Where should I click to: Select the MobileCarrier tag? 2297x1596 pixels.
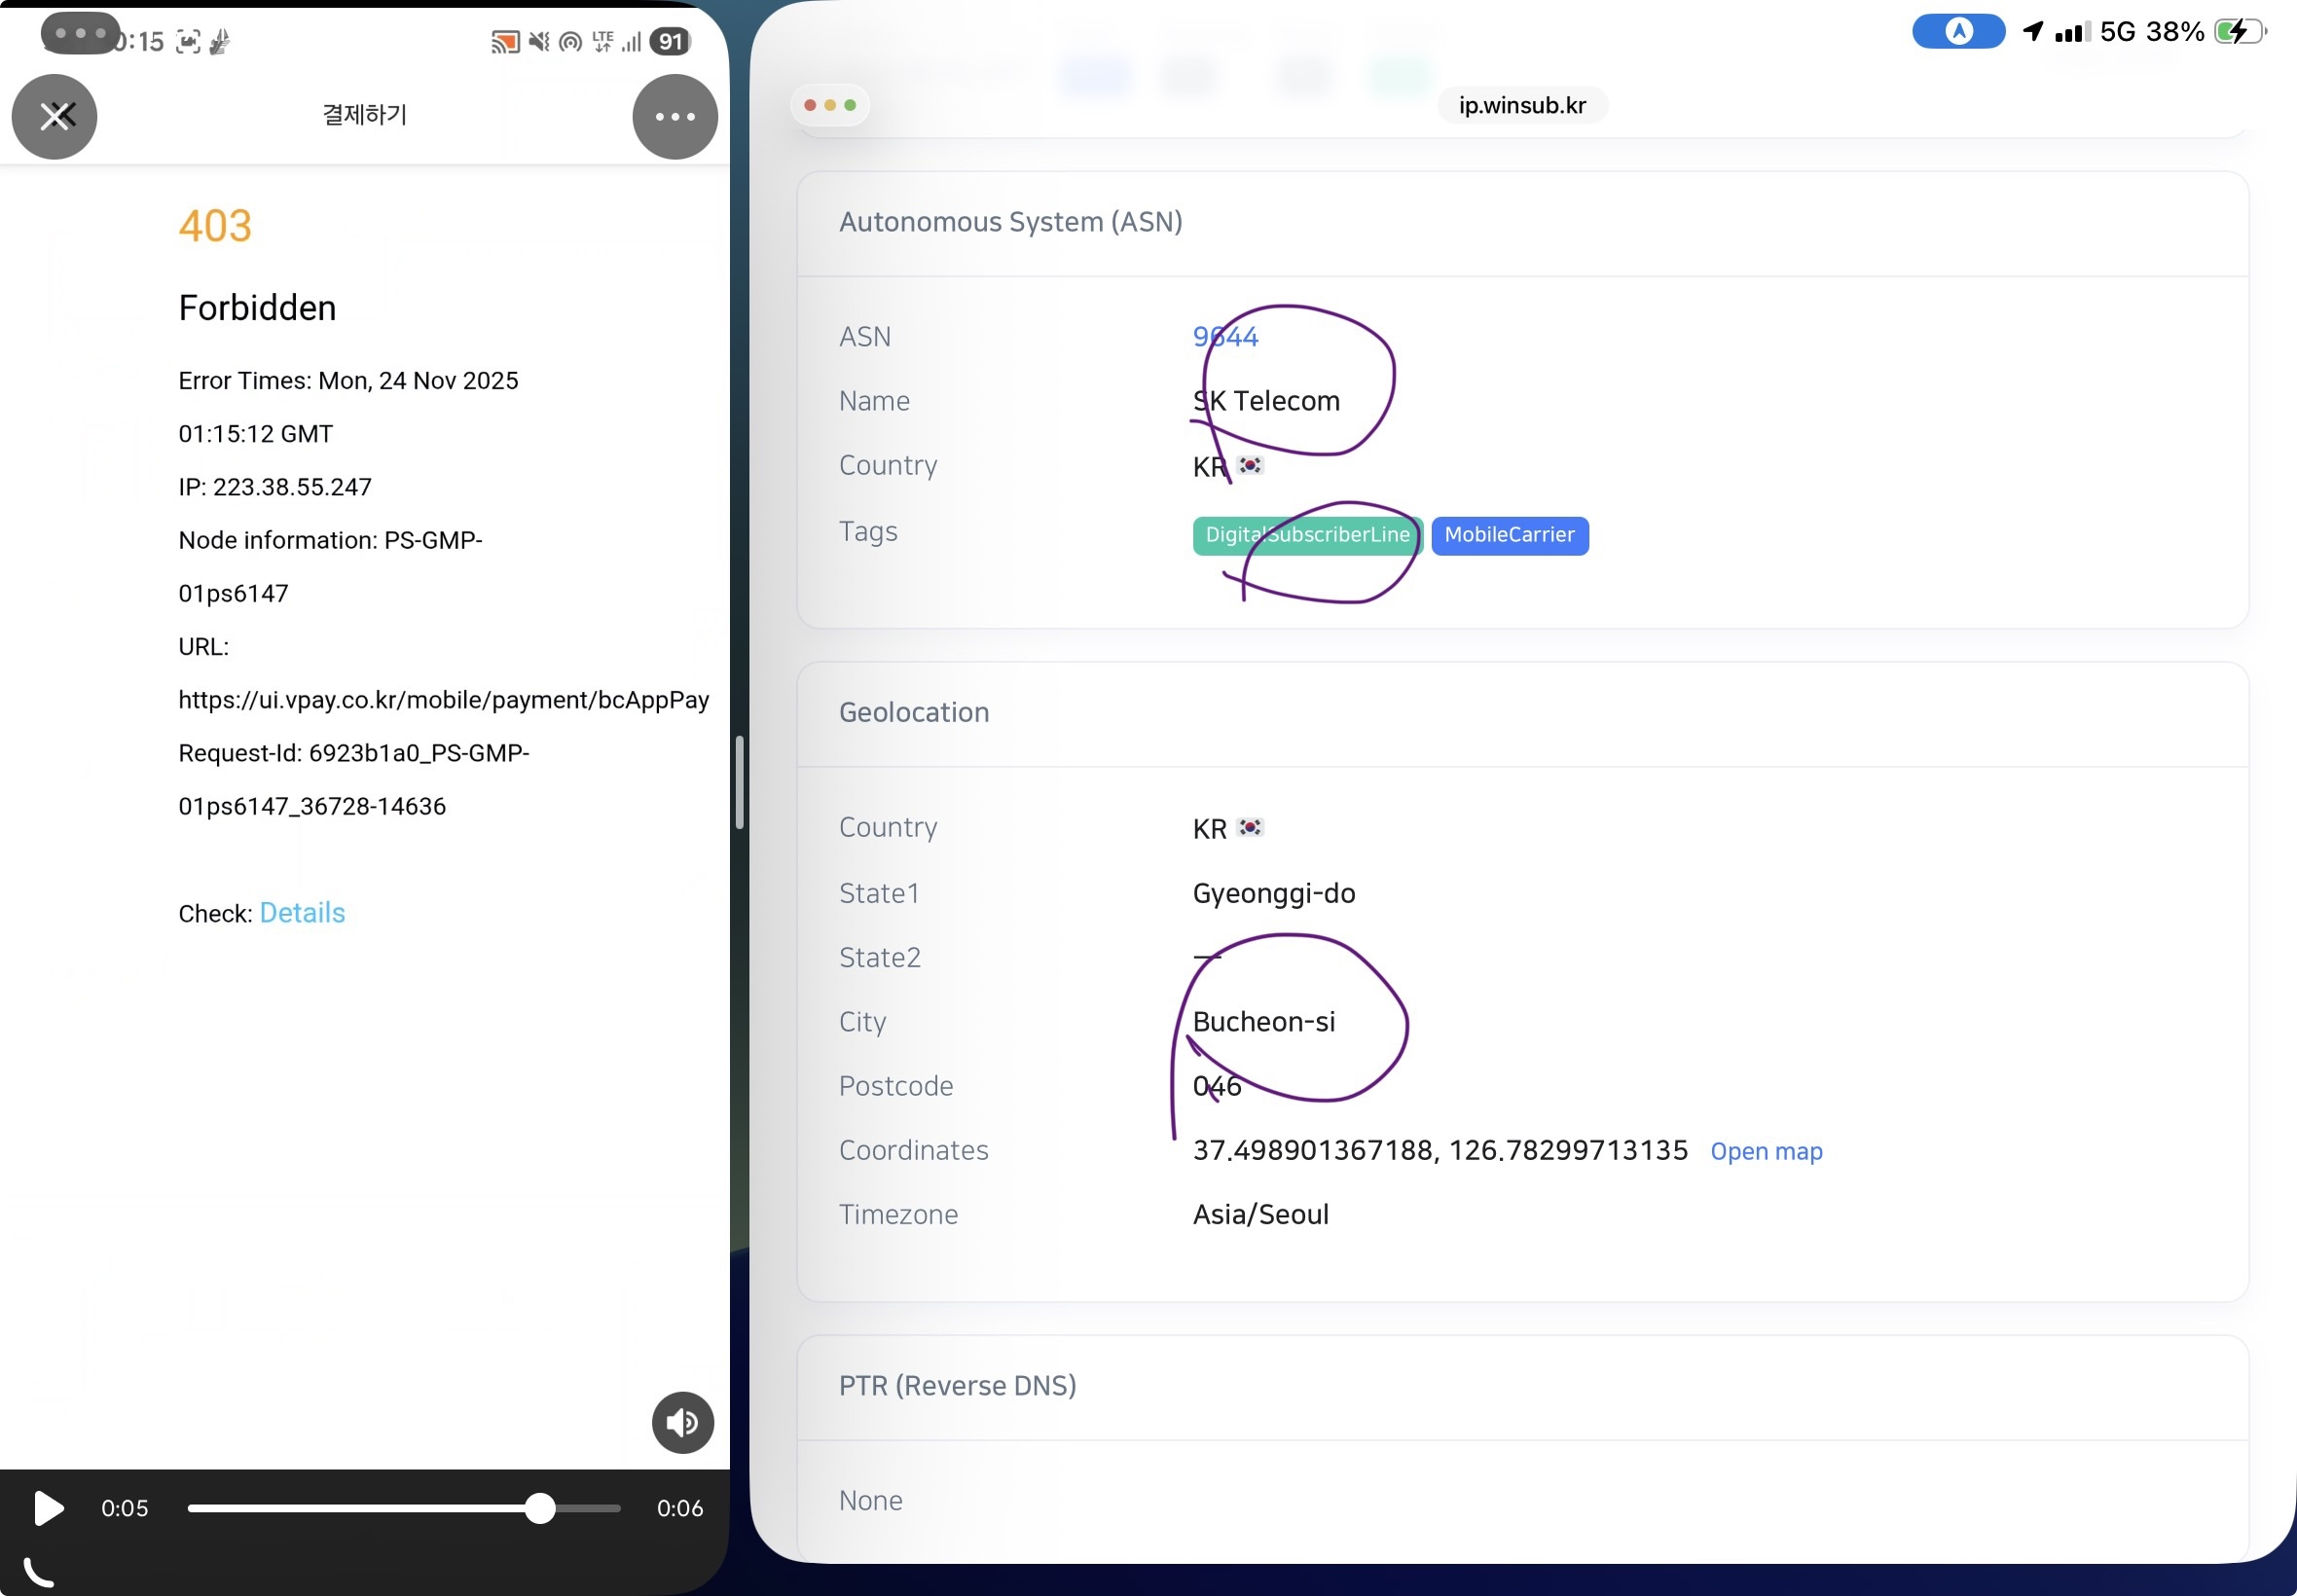click(x=1509, y=535)
